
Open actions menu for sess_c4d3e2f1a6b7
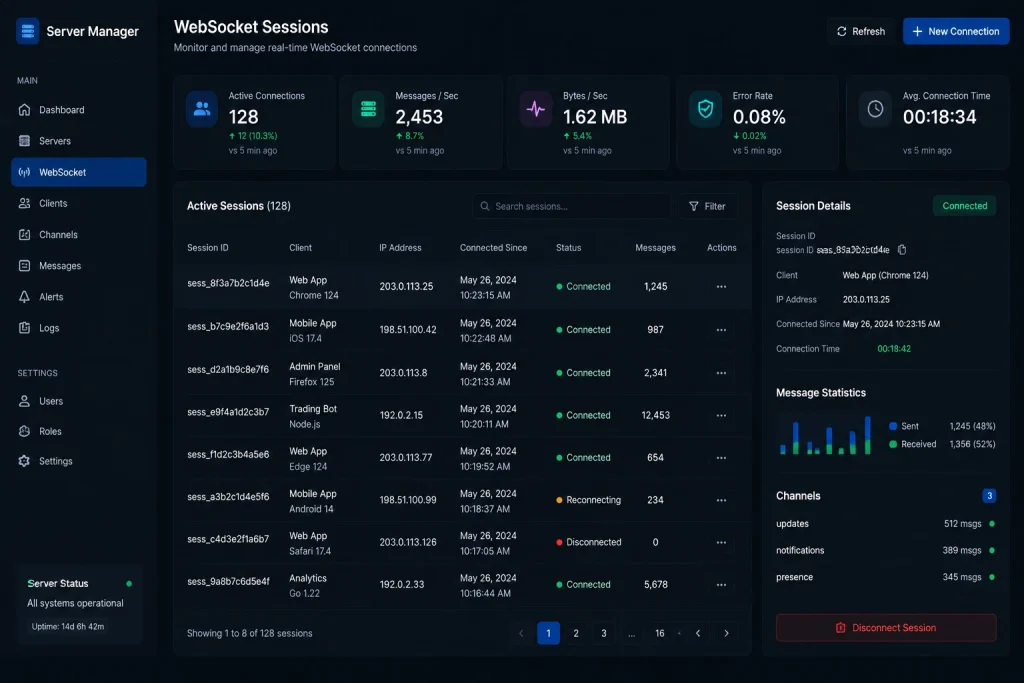point(721,543)
